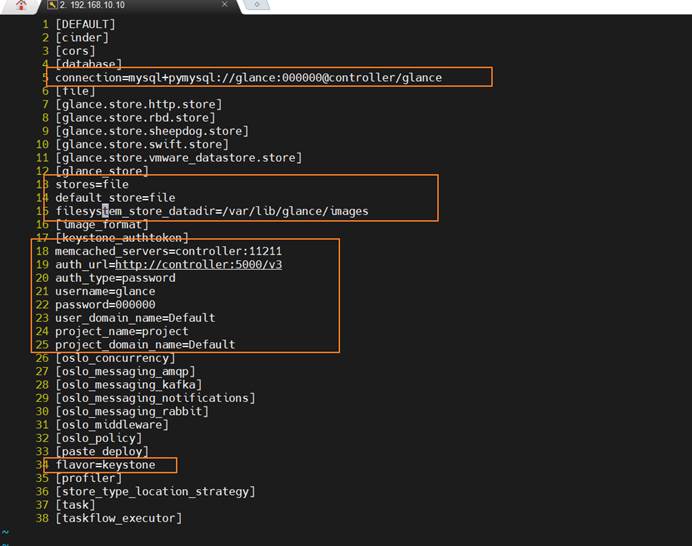
Task: Click the auth_type=password line
Action: coord(115,278)
